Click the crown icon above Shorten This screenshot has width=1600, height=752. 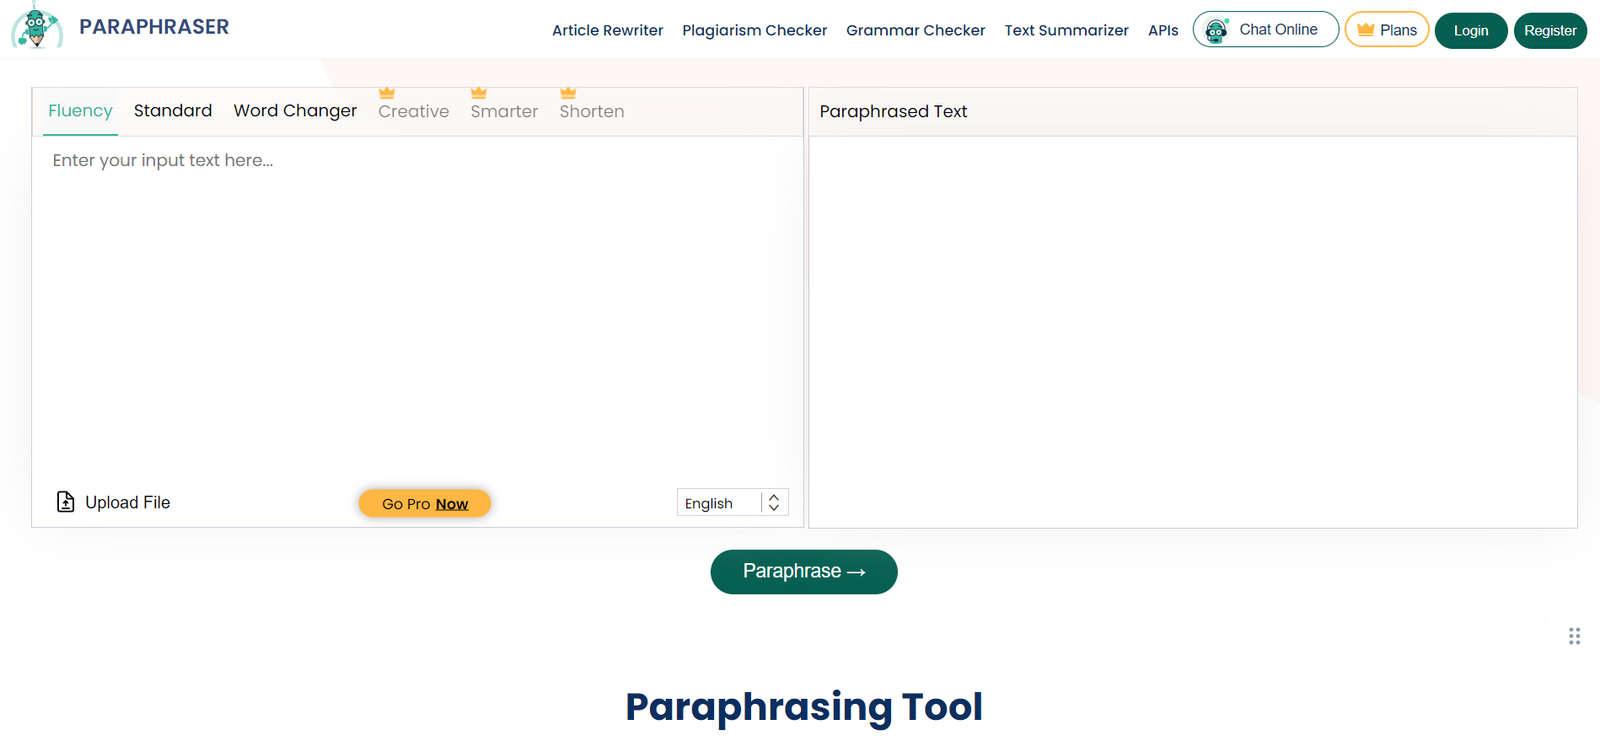(568, 93)
